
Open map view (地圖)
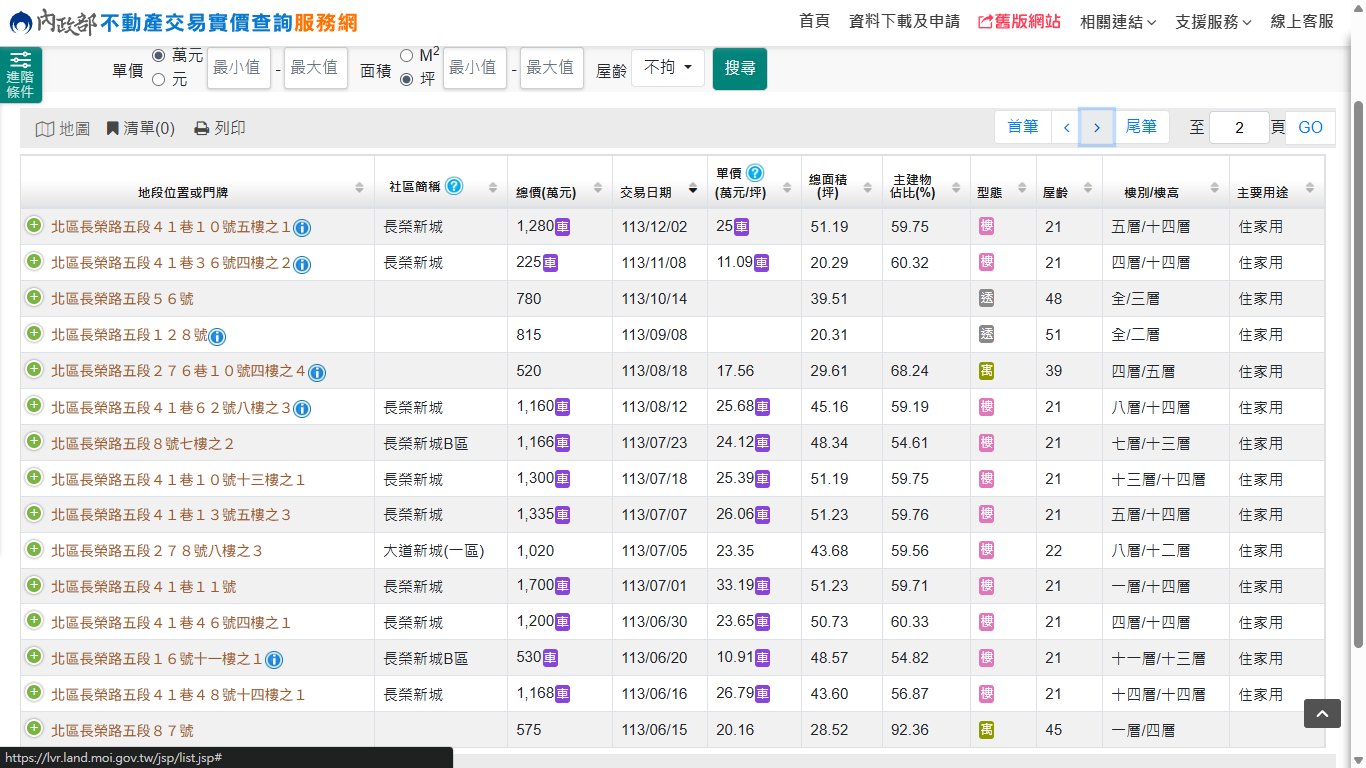pyautogui.click(x=63, y=129)
